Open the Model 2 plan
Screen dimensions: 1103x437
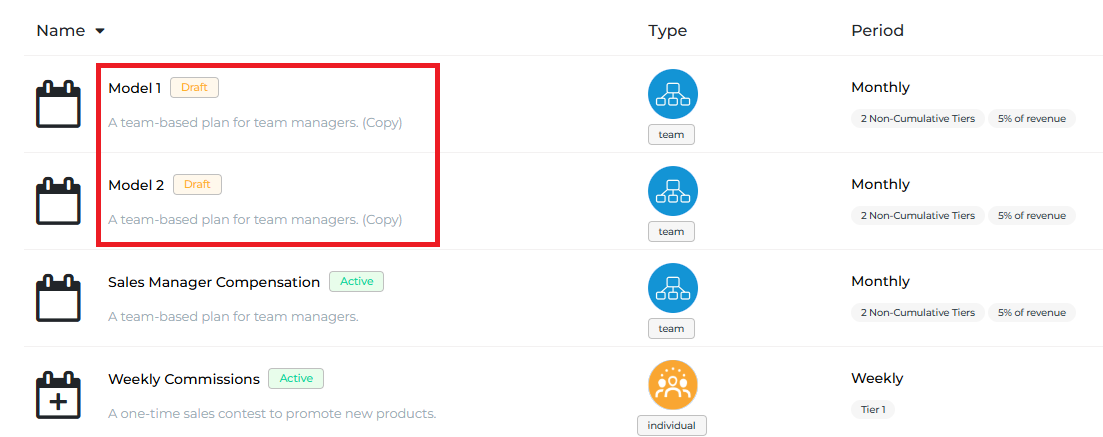136,185
